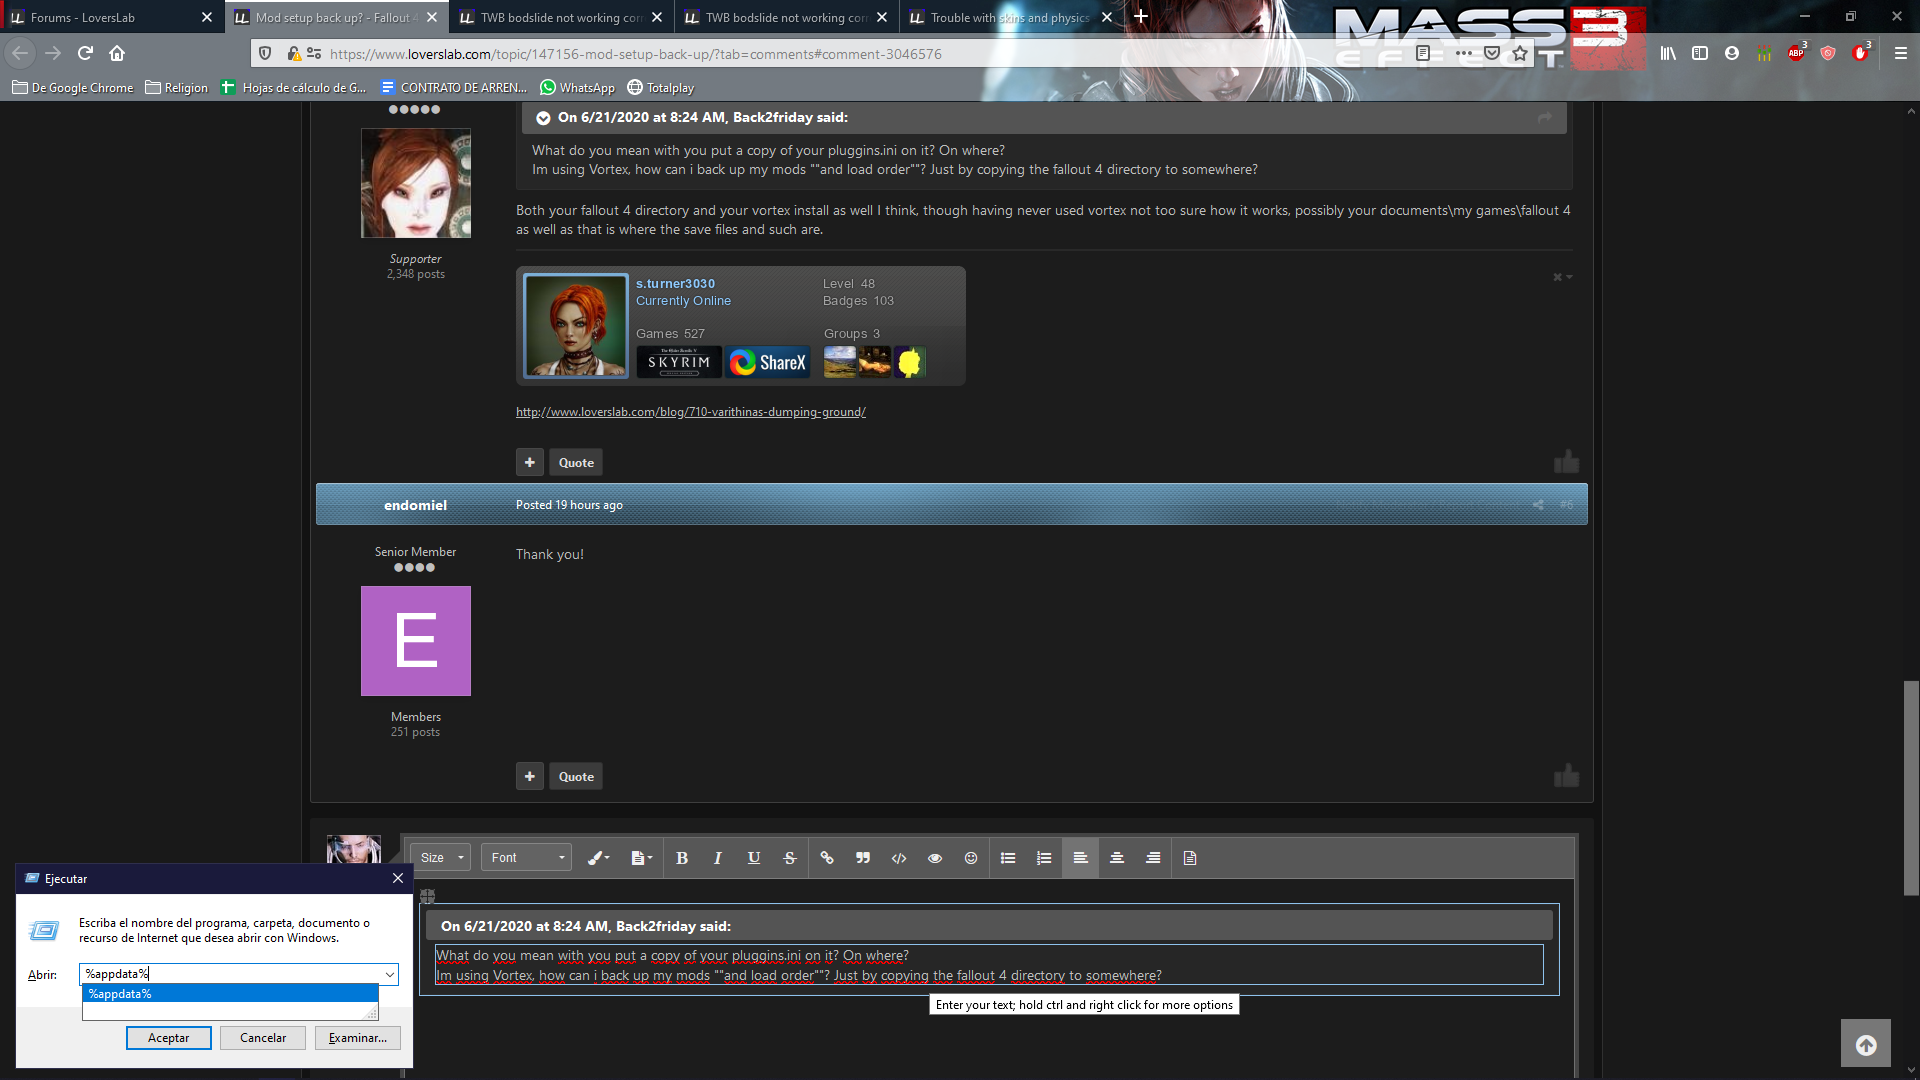Quote the post with the loverslab blog link
Image resolution: width=1920 pixels, height=1080 pixels.
[576, 463]
